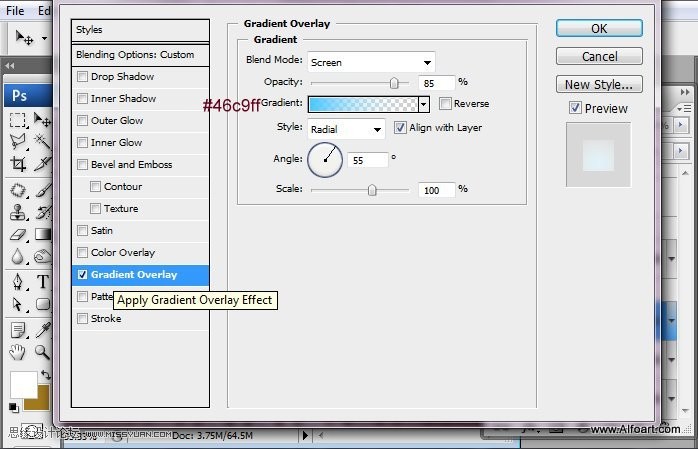Select the Type tool

click(x=43, y=282)
